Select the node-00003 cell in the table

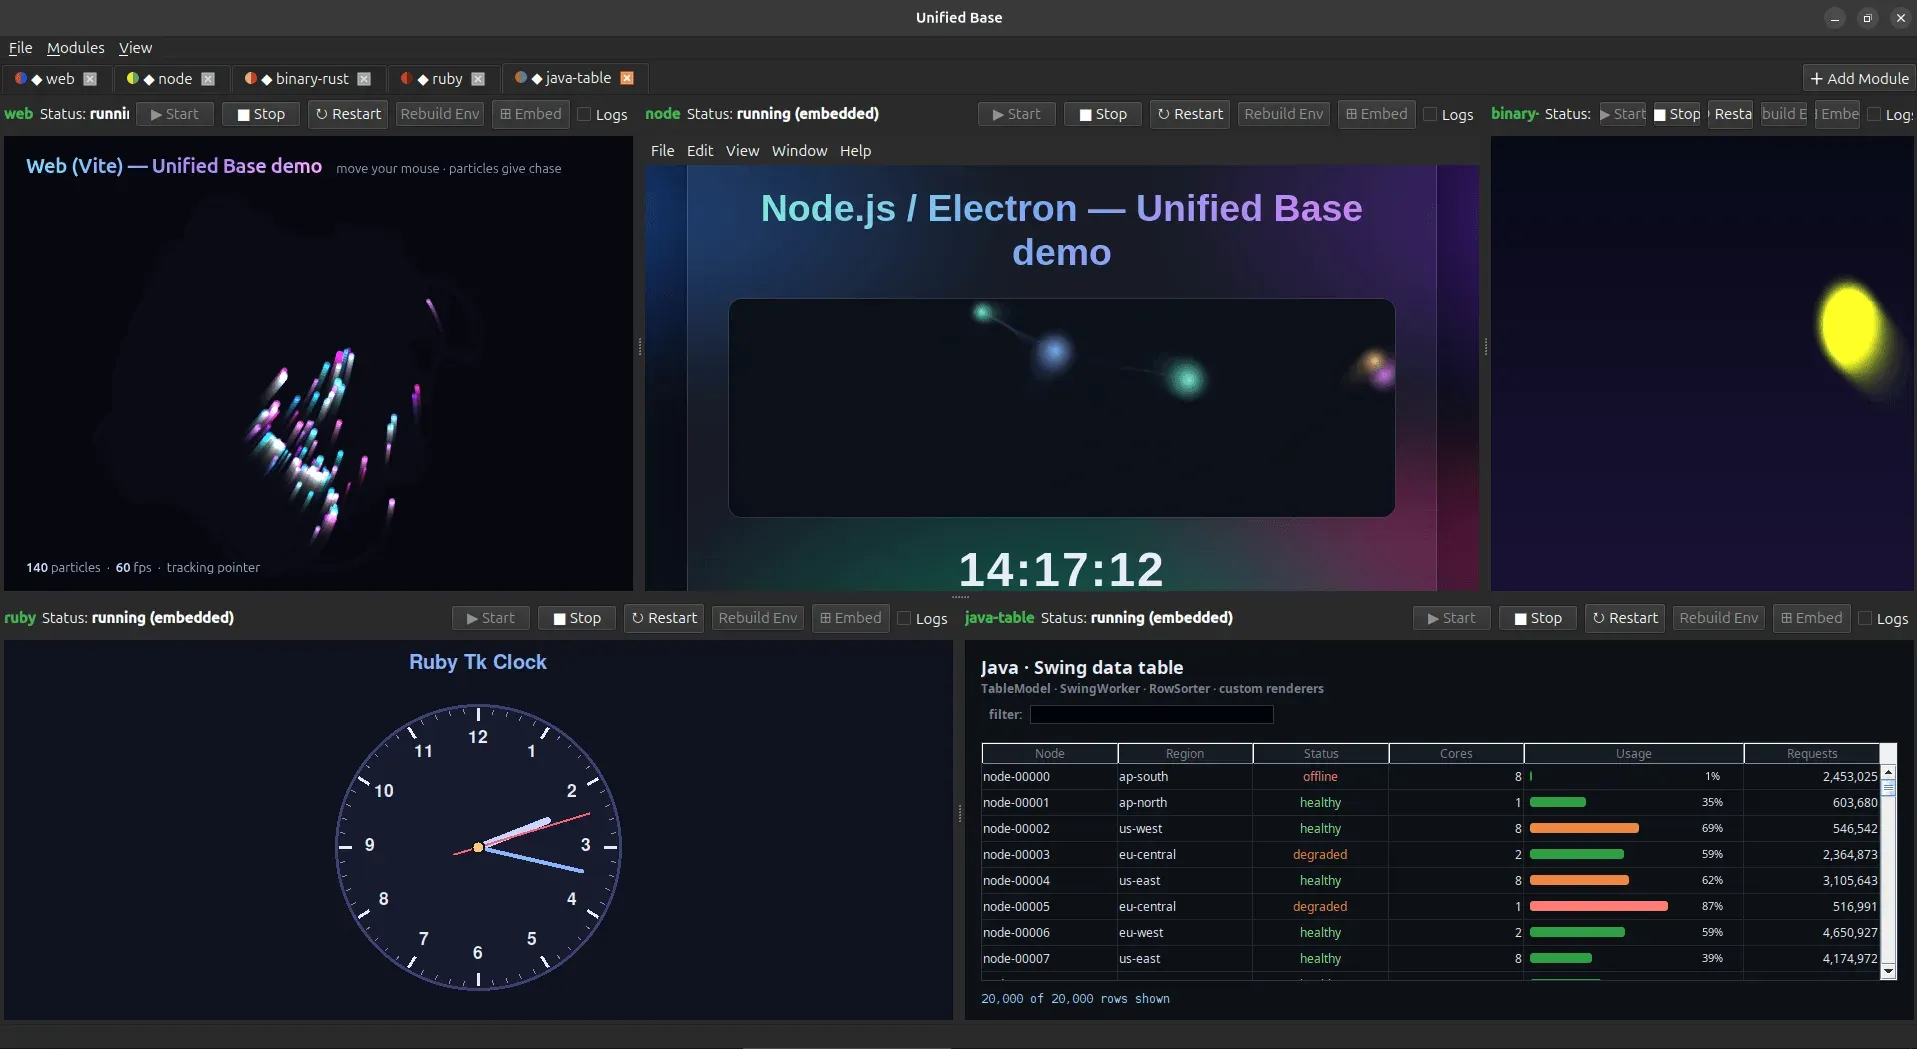(x=1050, y=855)
